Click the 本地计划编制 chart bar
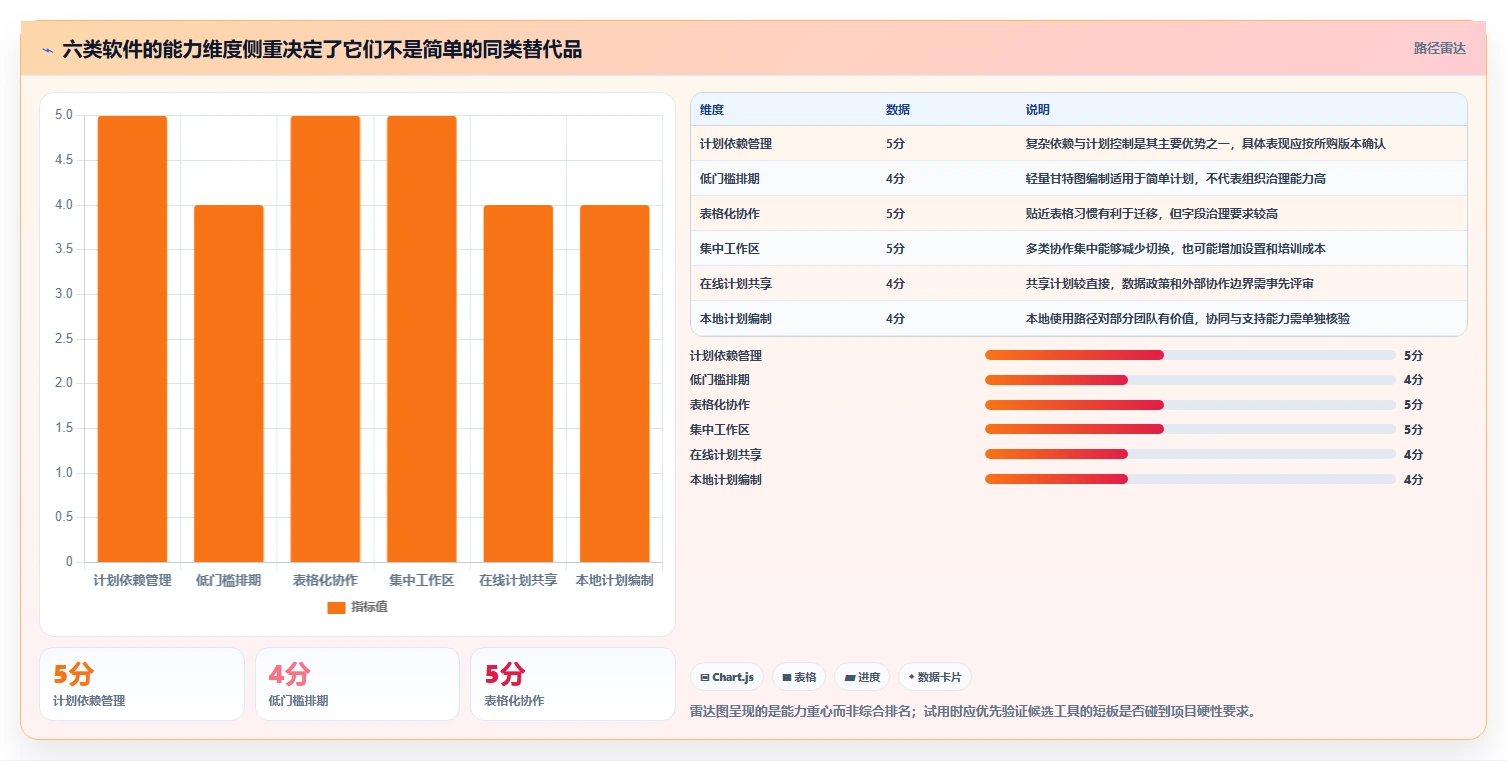This screenshot has width=1507, height=761. coord(615,384)
